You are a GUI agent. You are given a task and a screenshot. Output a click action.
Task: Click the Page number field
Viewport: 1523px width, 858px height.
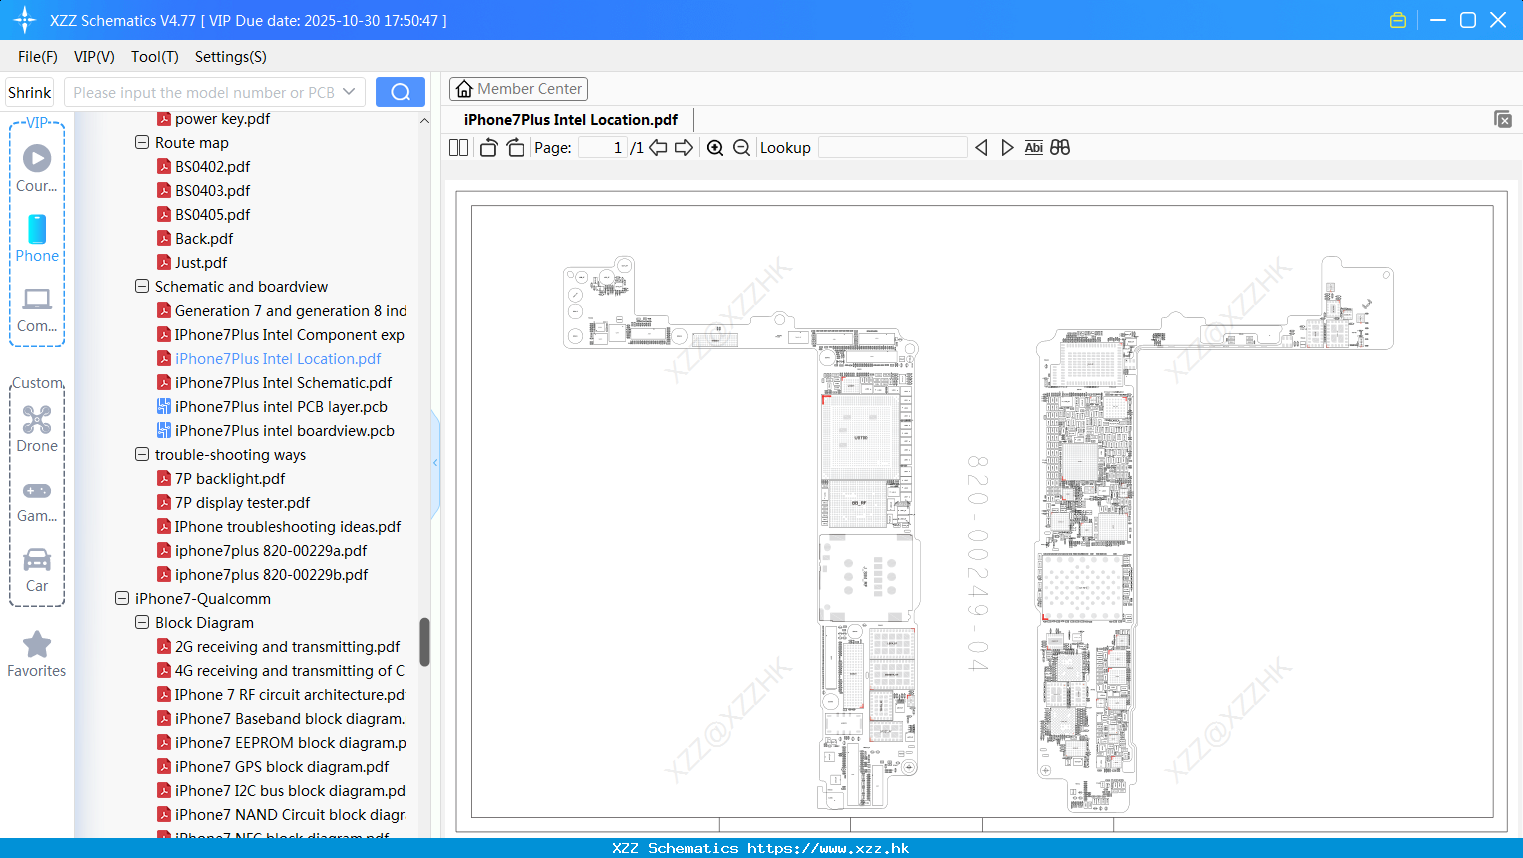pyautogui.click(x=602, y=148)
